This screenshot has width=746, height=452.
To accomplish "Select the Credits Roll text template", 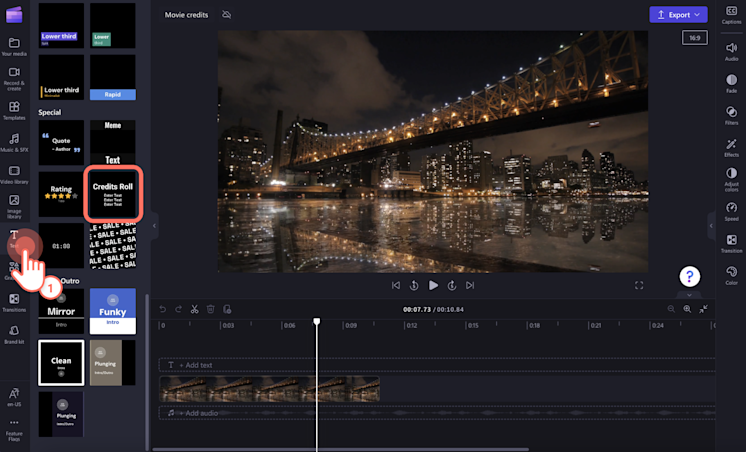I will pos(113,194).
